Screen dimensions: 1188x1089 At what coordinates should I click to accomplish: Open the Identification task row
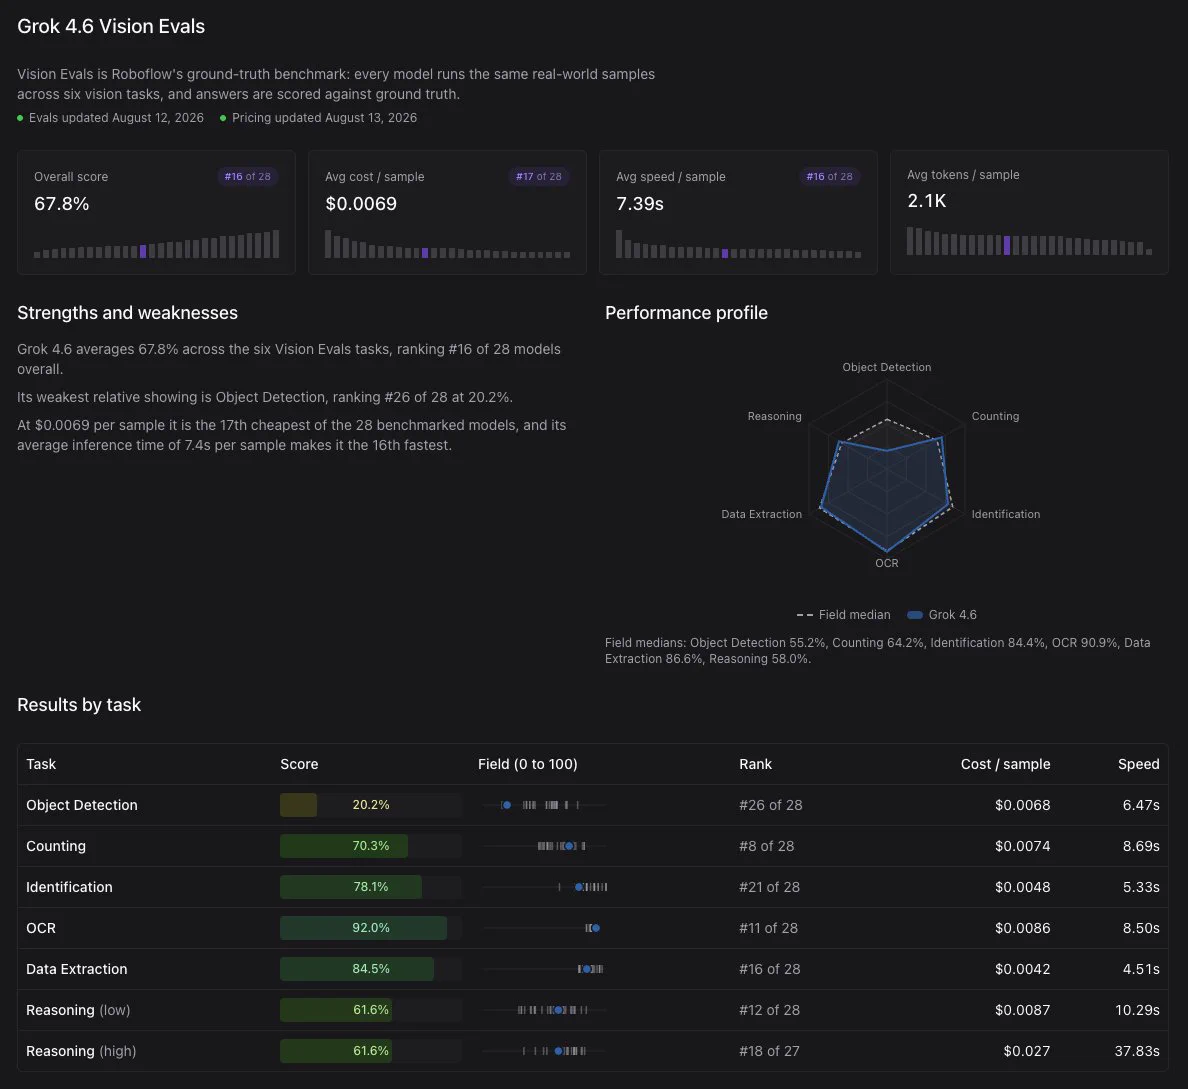click(x=592, y=887)
